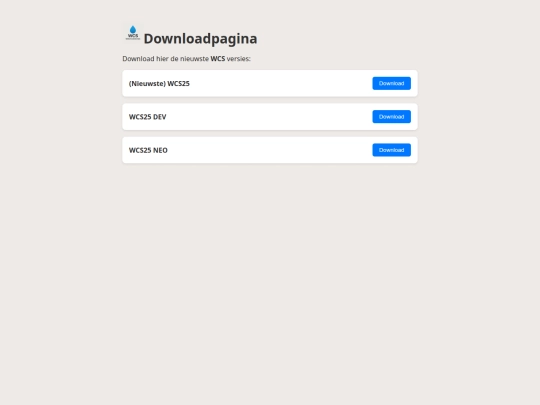Click the "WCS" text within the logo
Image resolution: width=540 pixels, height=405 pixels.
(x=133, y=35)
